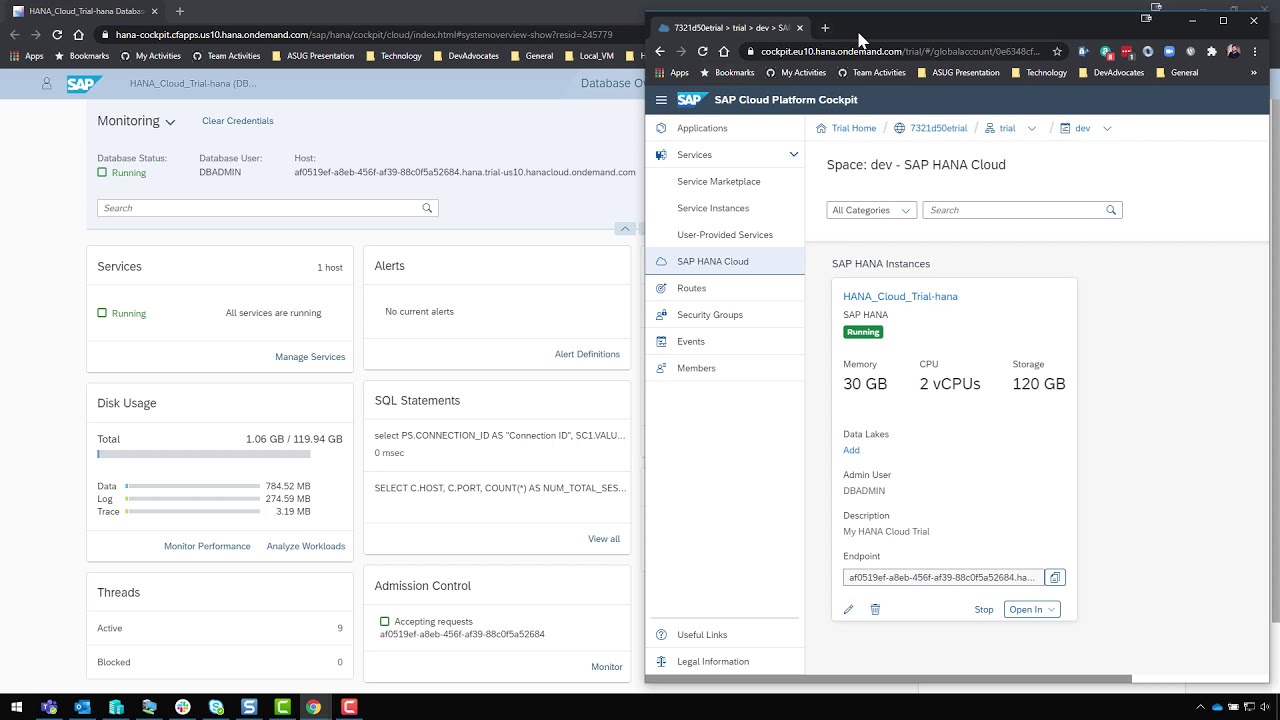Screen dimensions: 1280x720
Task: Click Windows Start button on taskbar
Action: pyautogui.click(x=15, y=707)
